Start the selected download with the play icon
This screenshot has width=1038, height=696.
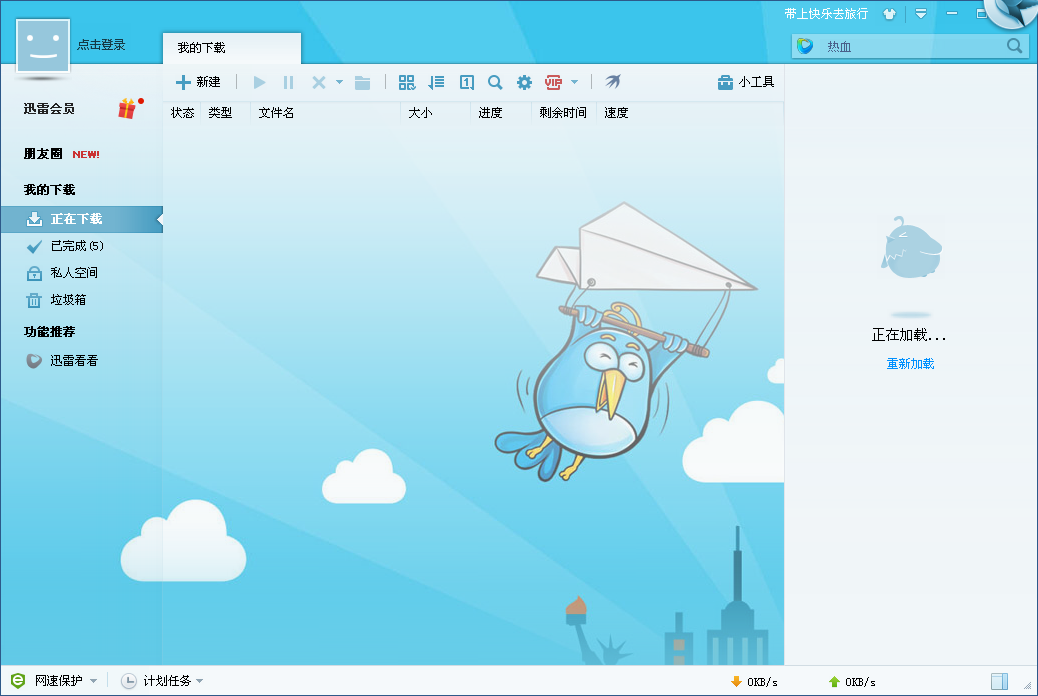(x=260, y=82)
